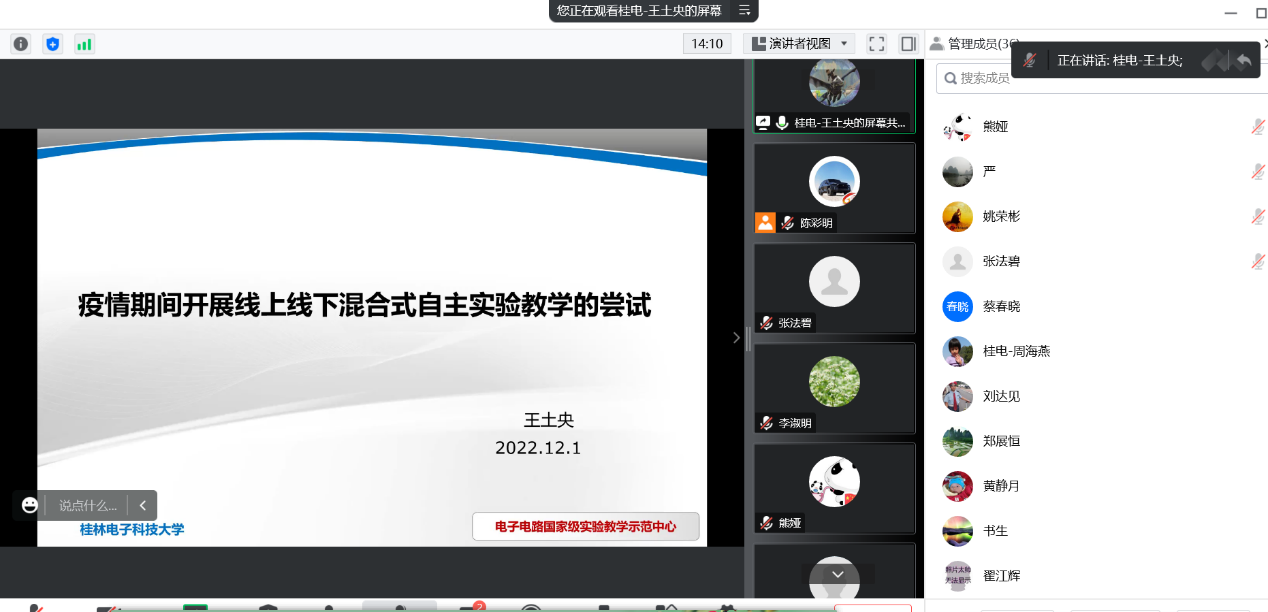Click the blue security shield icon
Screen dimensions: 1268x612
(53, 44)
